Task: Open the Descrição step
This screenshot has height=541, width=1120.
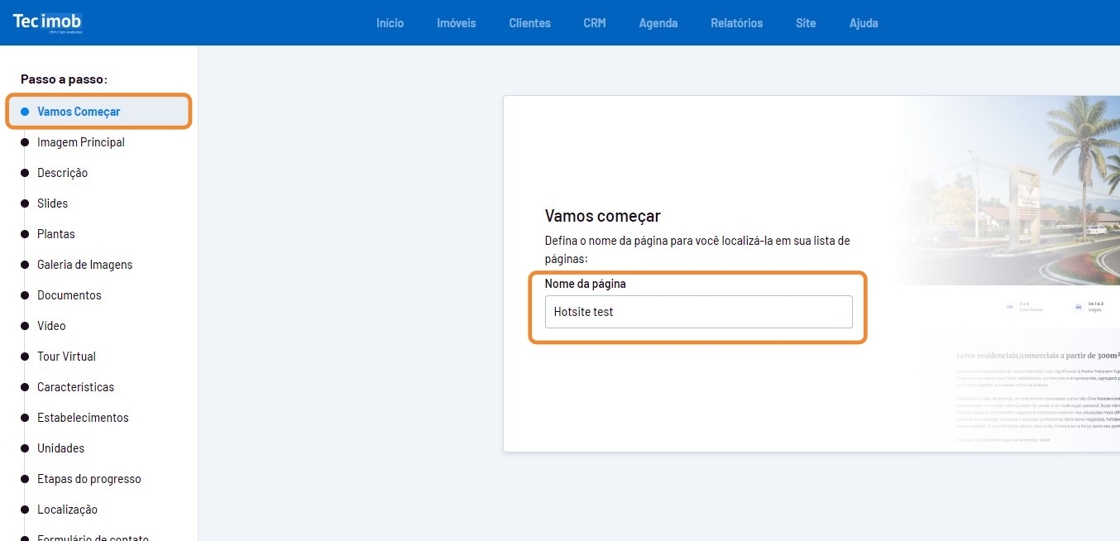Action: 62,173
